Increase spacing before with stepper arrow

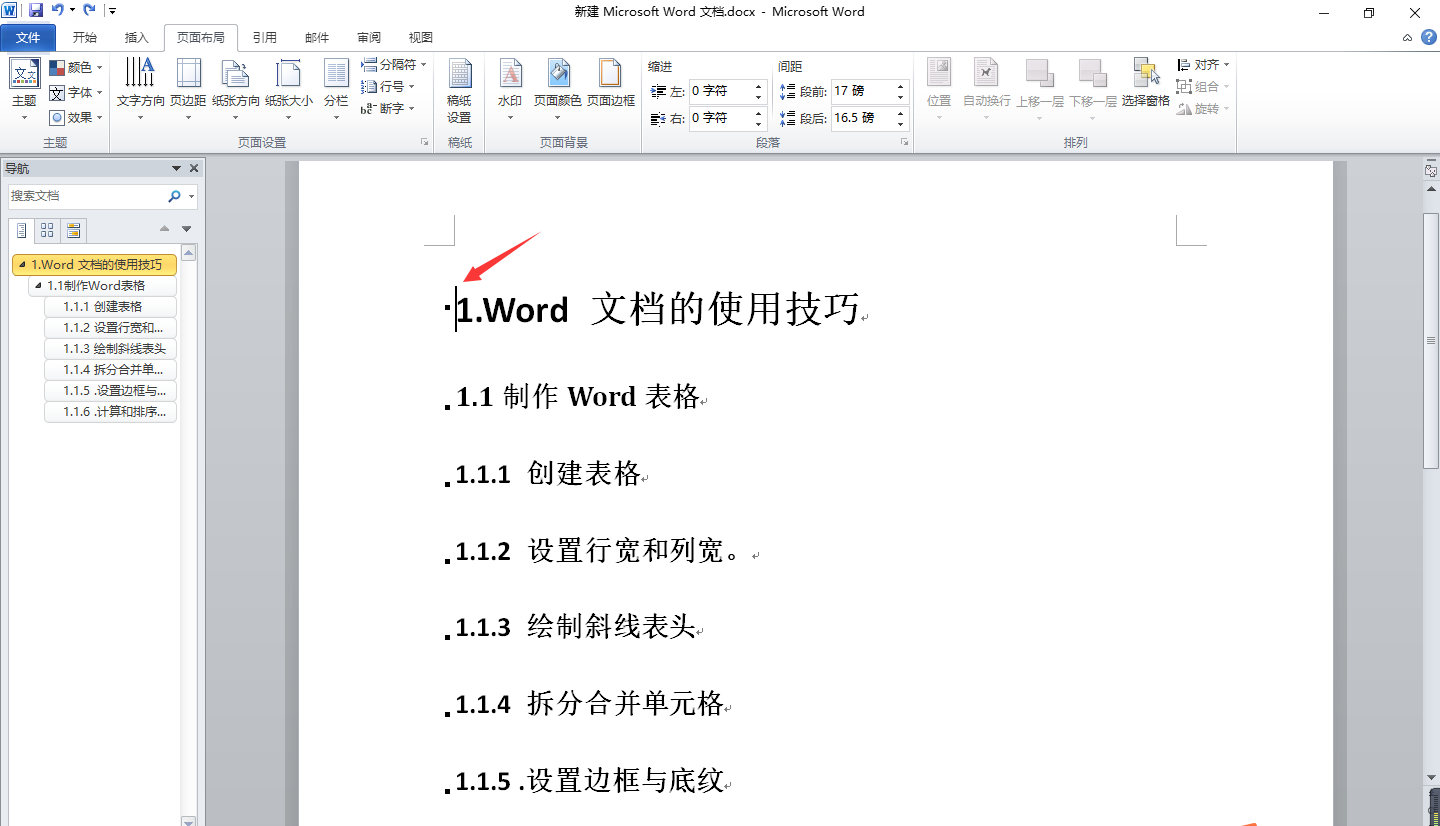(x=901, y=86)
